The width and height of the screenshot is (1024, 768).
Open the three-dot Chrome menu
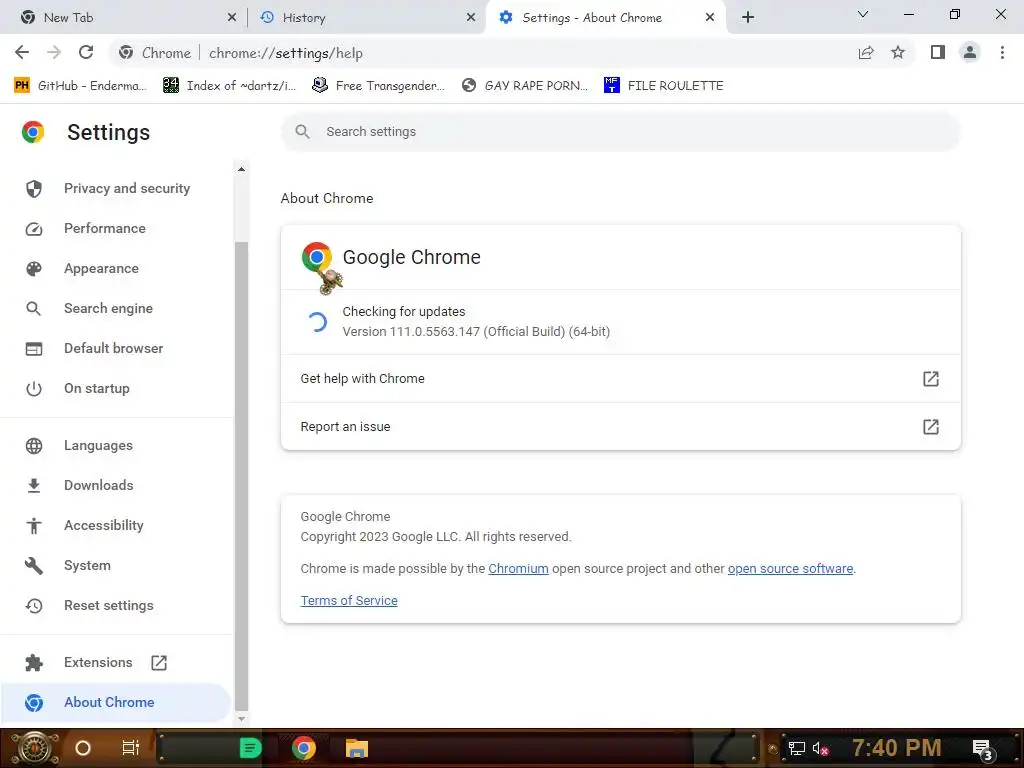[x=1002, y=52]
